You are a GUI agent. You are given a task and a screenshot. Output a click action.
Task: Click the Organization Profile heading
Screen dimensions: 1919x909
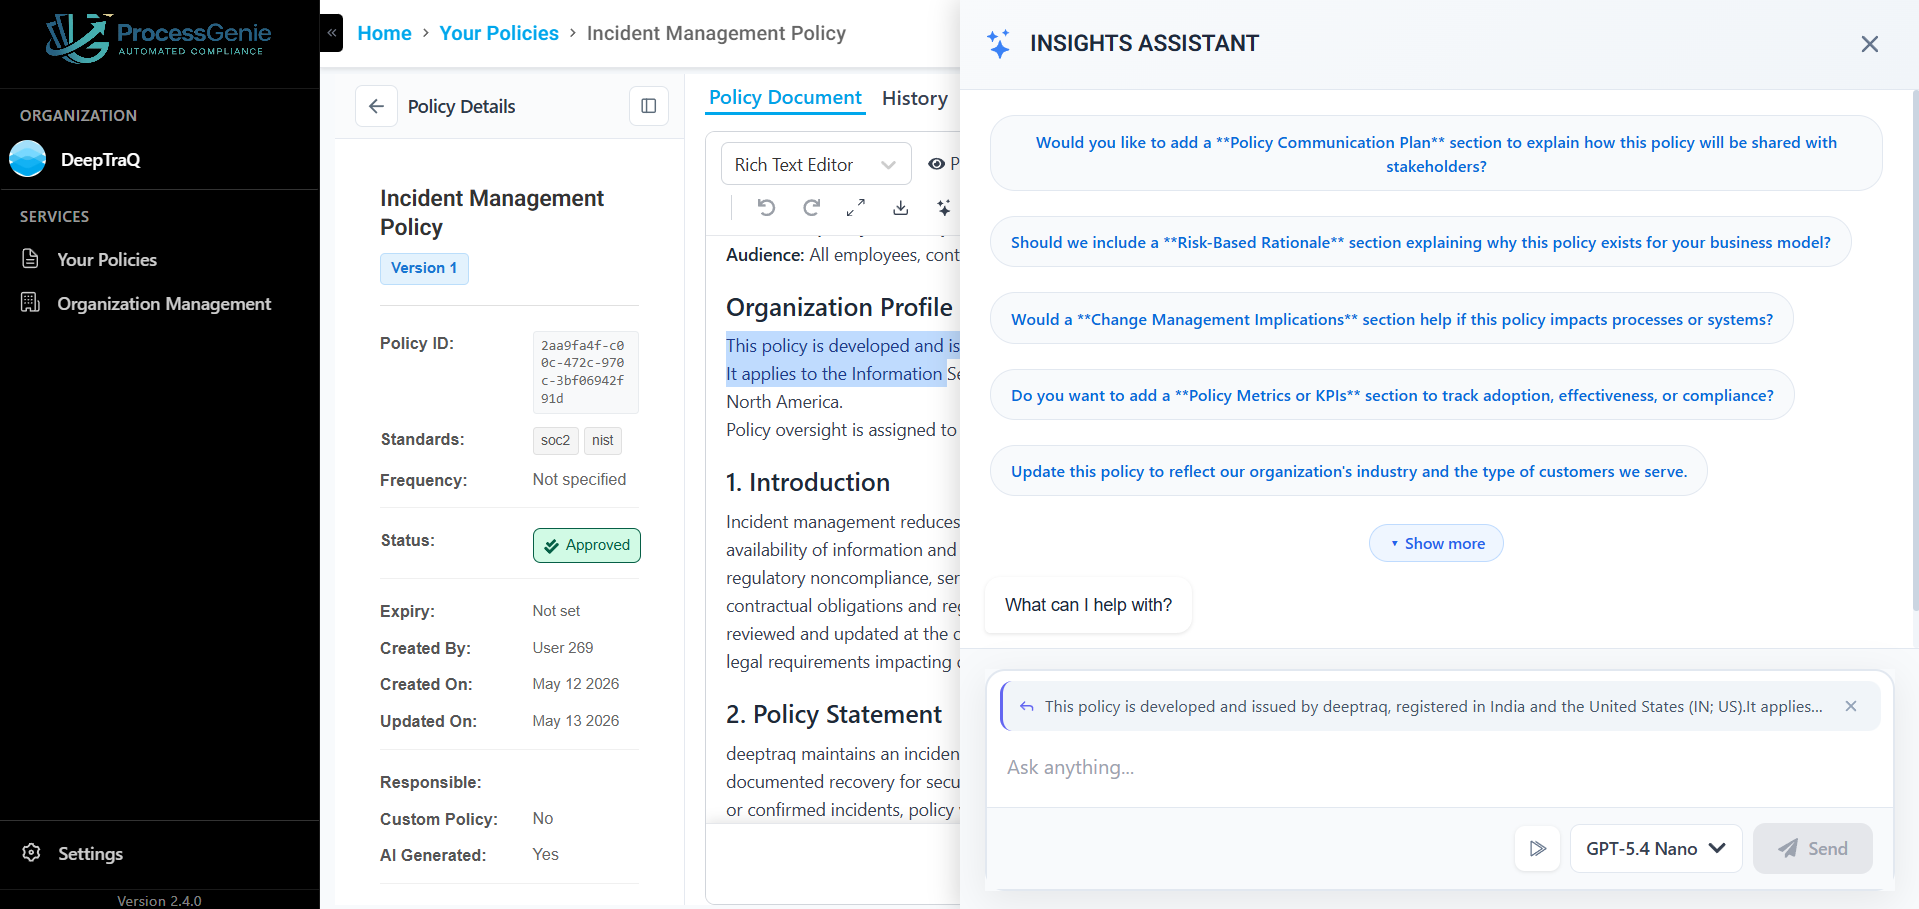[x=839, y=307]
